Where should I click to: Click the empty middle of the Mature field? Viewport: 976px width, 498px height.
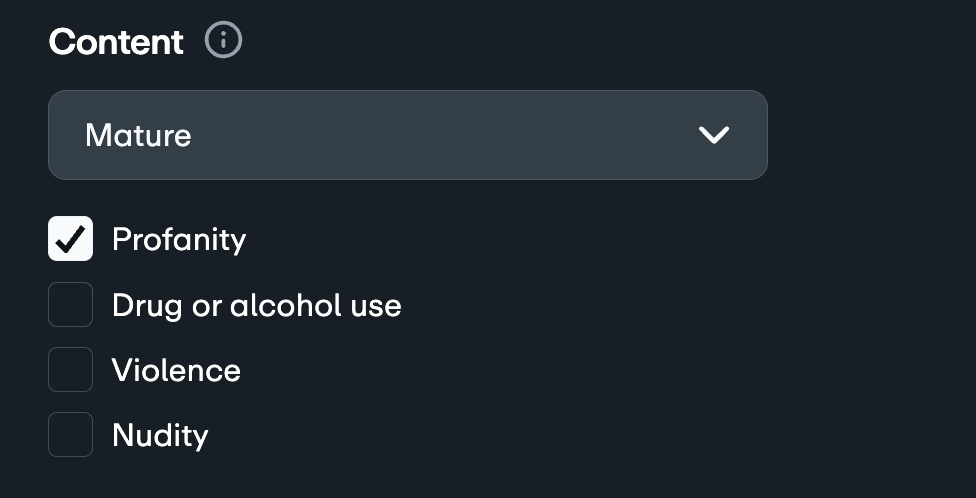(420, 135)
